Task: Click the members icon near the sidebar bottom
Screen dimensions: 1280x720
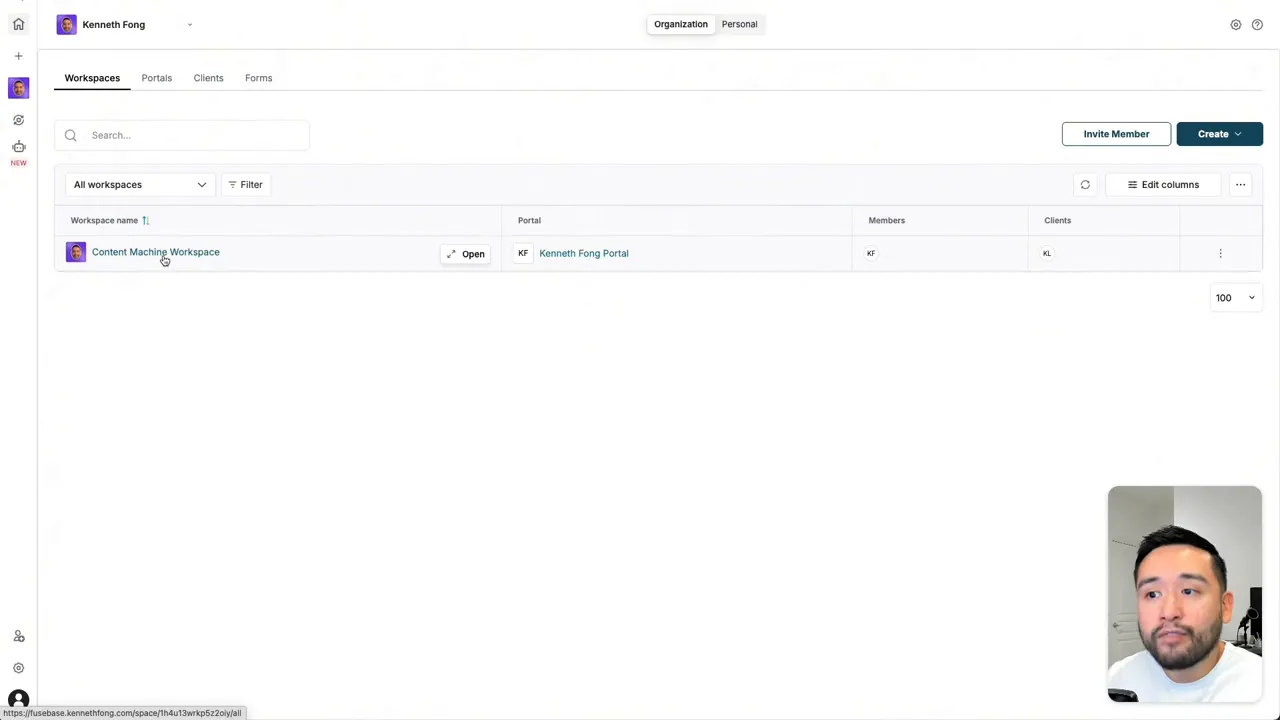Action: (x=18, y=636)
